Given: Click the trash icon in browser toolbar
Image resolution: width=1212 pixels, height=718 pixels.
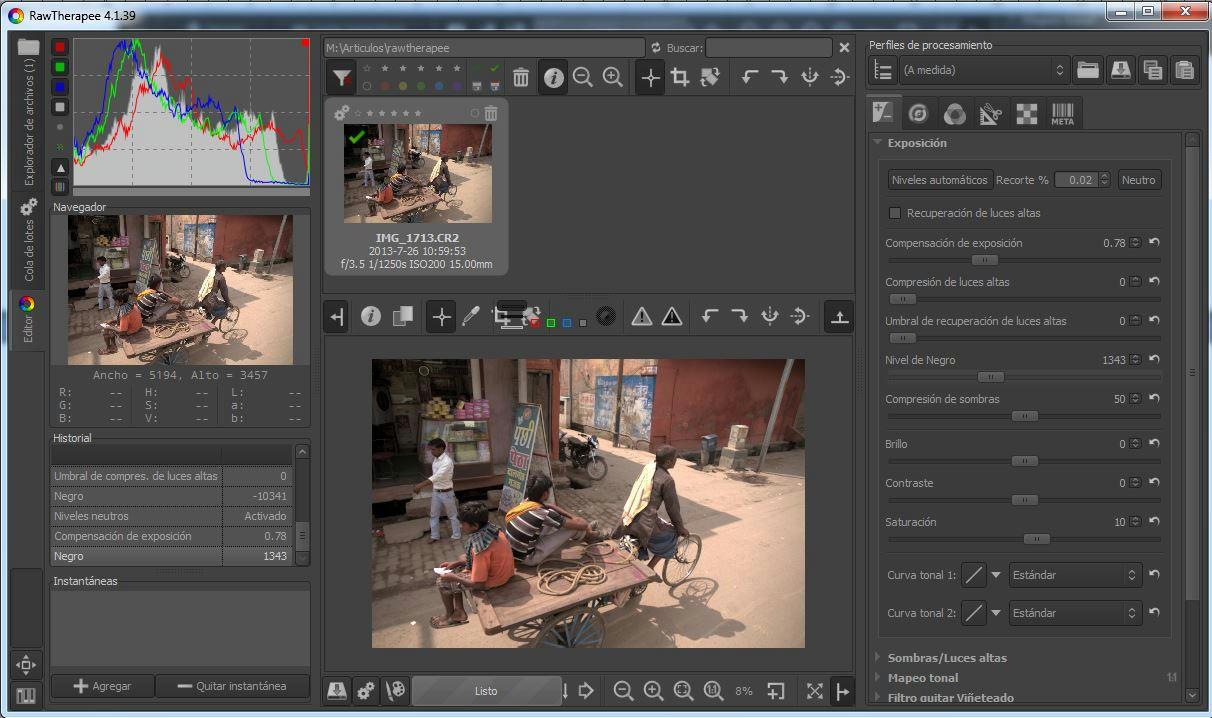Looking at the screenshot, I should [521, 78].
